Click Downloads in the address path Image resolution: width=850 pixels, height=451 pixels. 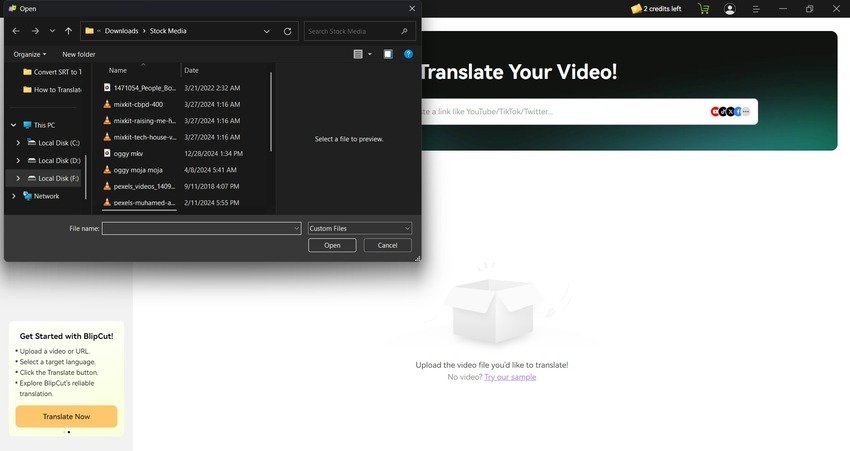(x=121, y=31)
